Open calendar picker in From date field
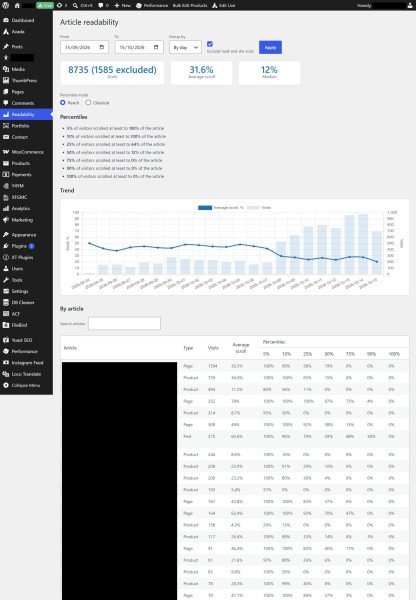 102,47
